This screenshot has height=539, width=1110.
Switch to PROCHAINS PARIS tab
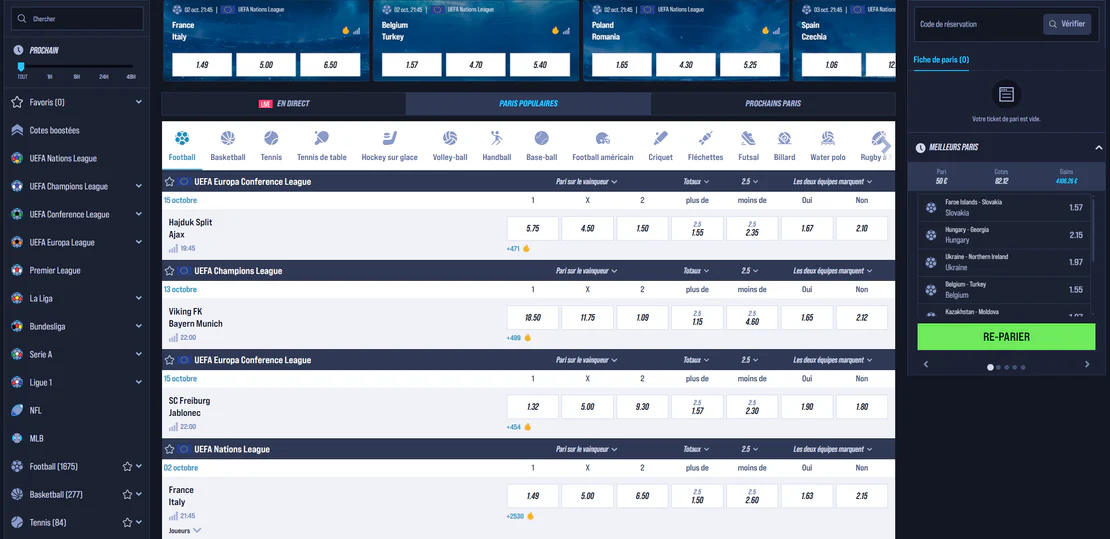pos(773,103)
